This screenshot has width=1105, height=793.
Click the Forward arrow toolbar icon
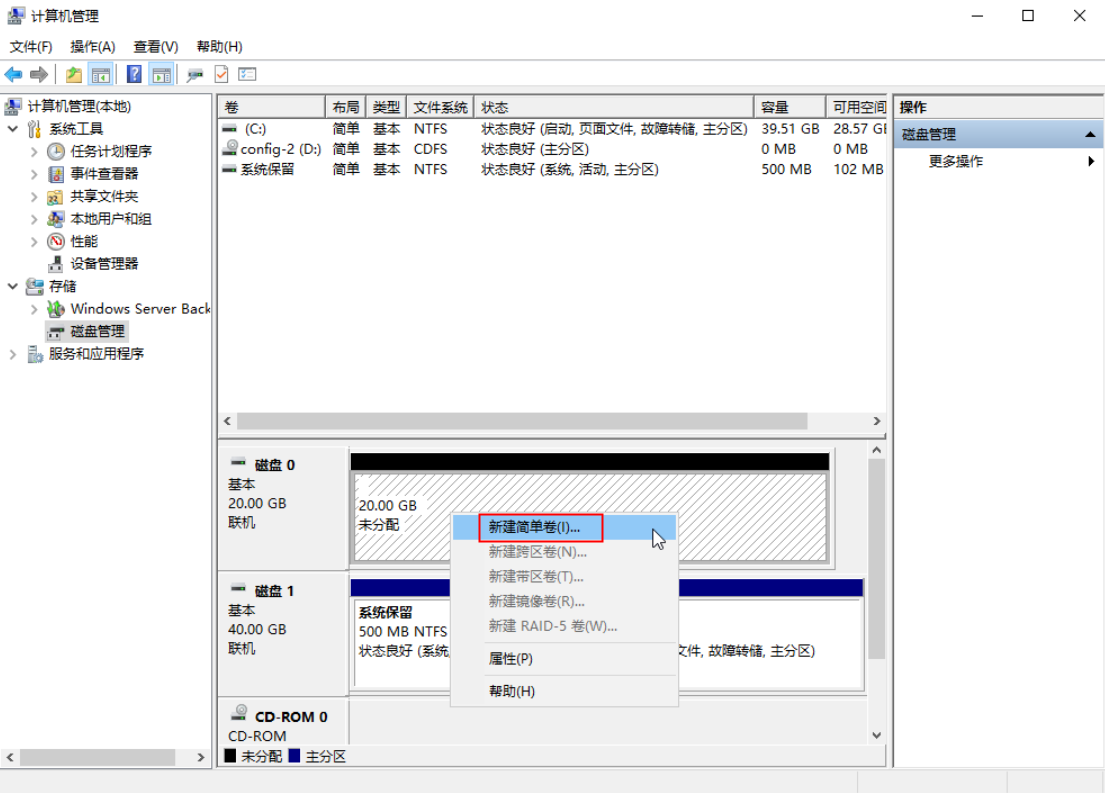coord(39,74)
